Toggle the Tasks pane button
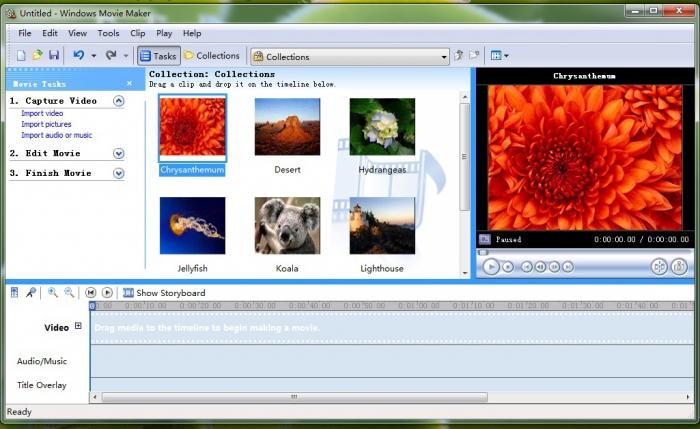This screenshot has height=429, width=700. click(x=158, y=56)
